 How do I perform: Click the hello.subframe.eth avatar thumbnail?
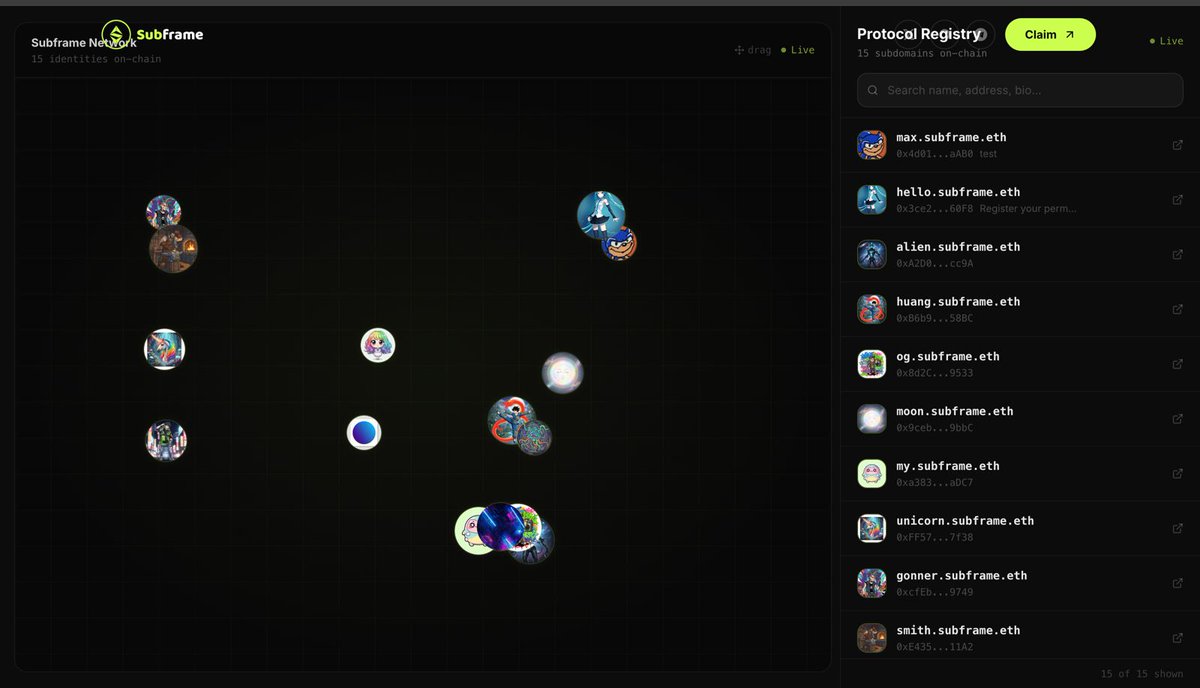coord(872,200)
